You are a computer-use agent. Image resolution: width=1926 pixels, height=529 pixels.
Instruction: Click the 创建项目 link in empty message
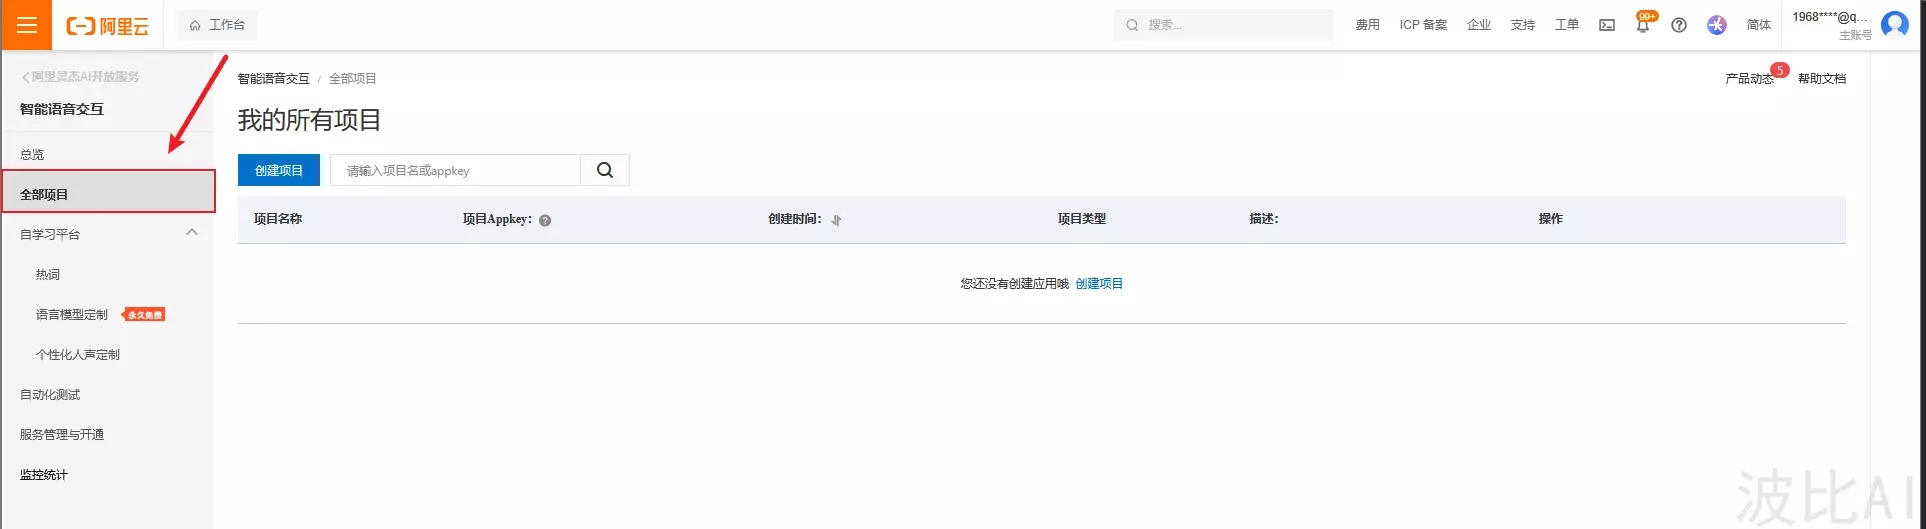pos(1099,283)
